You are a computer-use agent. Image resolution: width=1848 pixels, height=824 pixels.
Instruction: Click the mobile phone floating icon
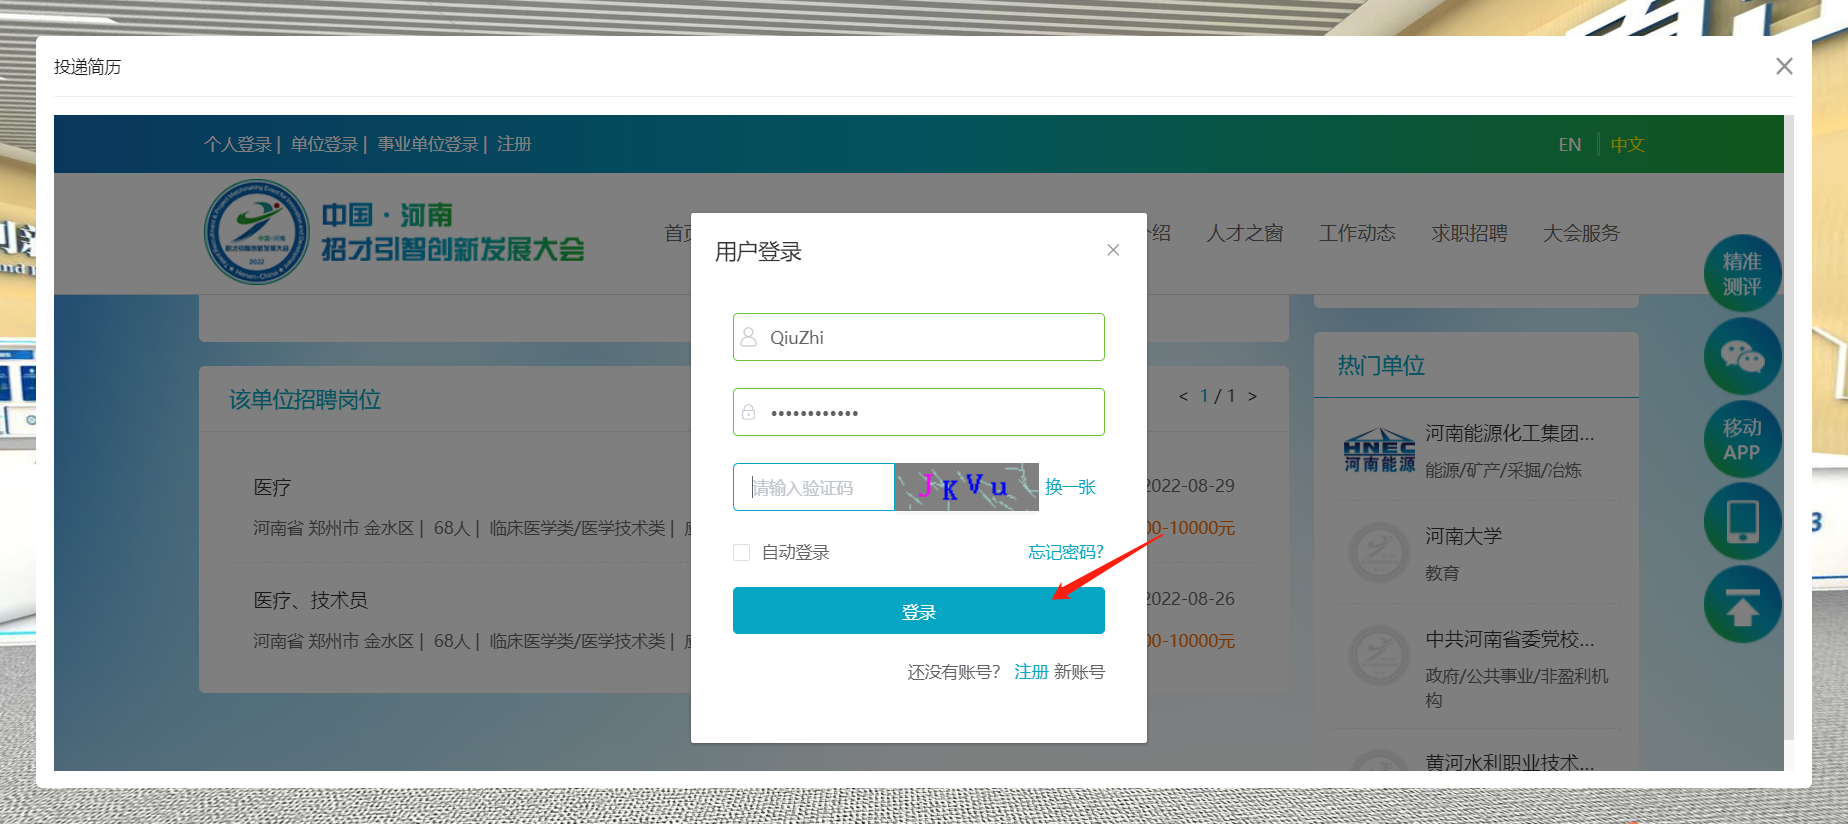(1742, 522)
